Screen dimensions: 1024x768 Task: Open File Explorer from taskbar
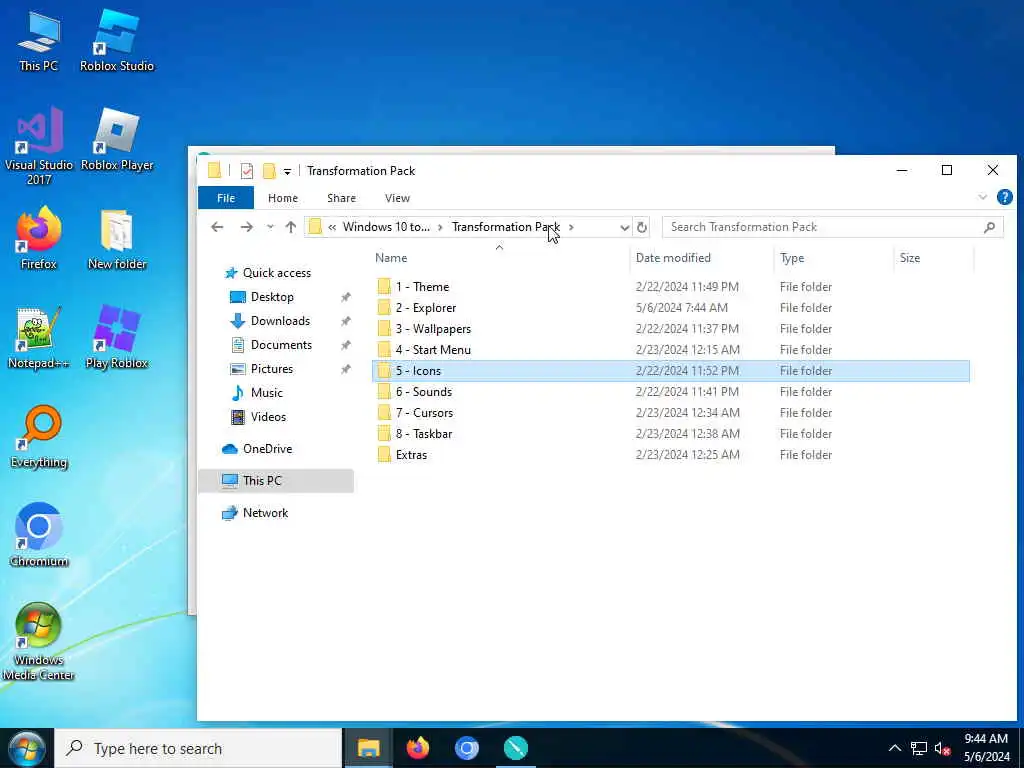[368, 748]
